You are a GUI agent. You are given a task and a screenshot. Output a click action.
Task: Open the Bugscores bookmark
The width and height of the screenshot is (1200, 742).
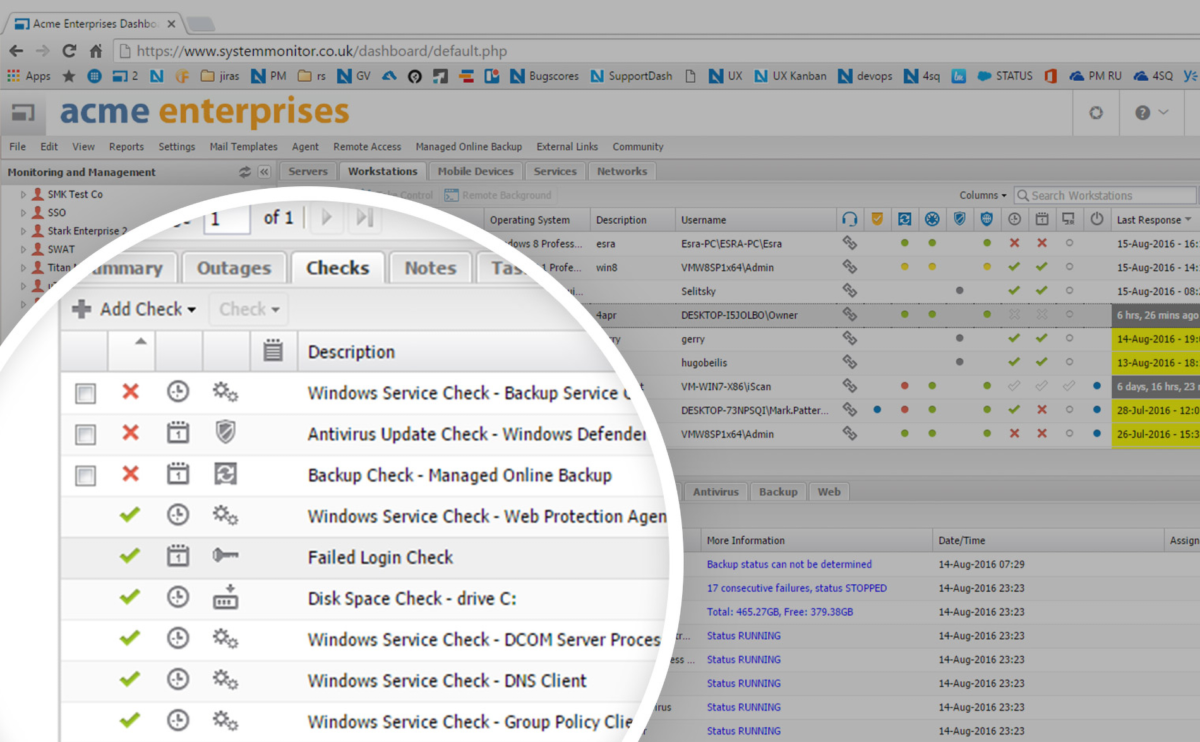click(543, 75)
